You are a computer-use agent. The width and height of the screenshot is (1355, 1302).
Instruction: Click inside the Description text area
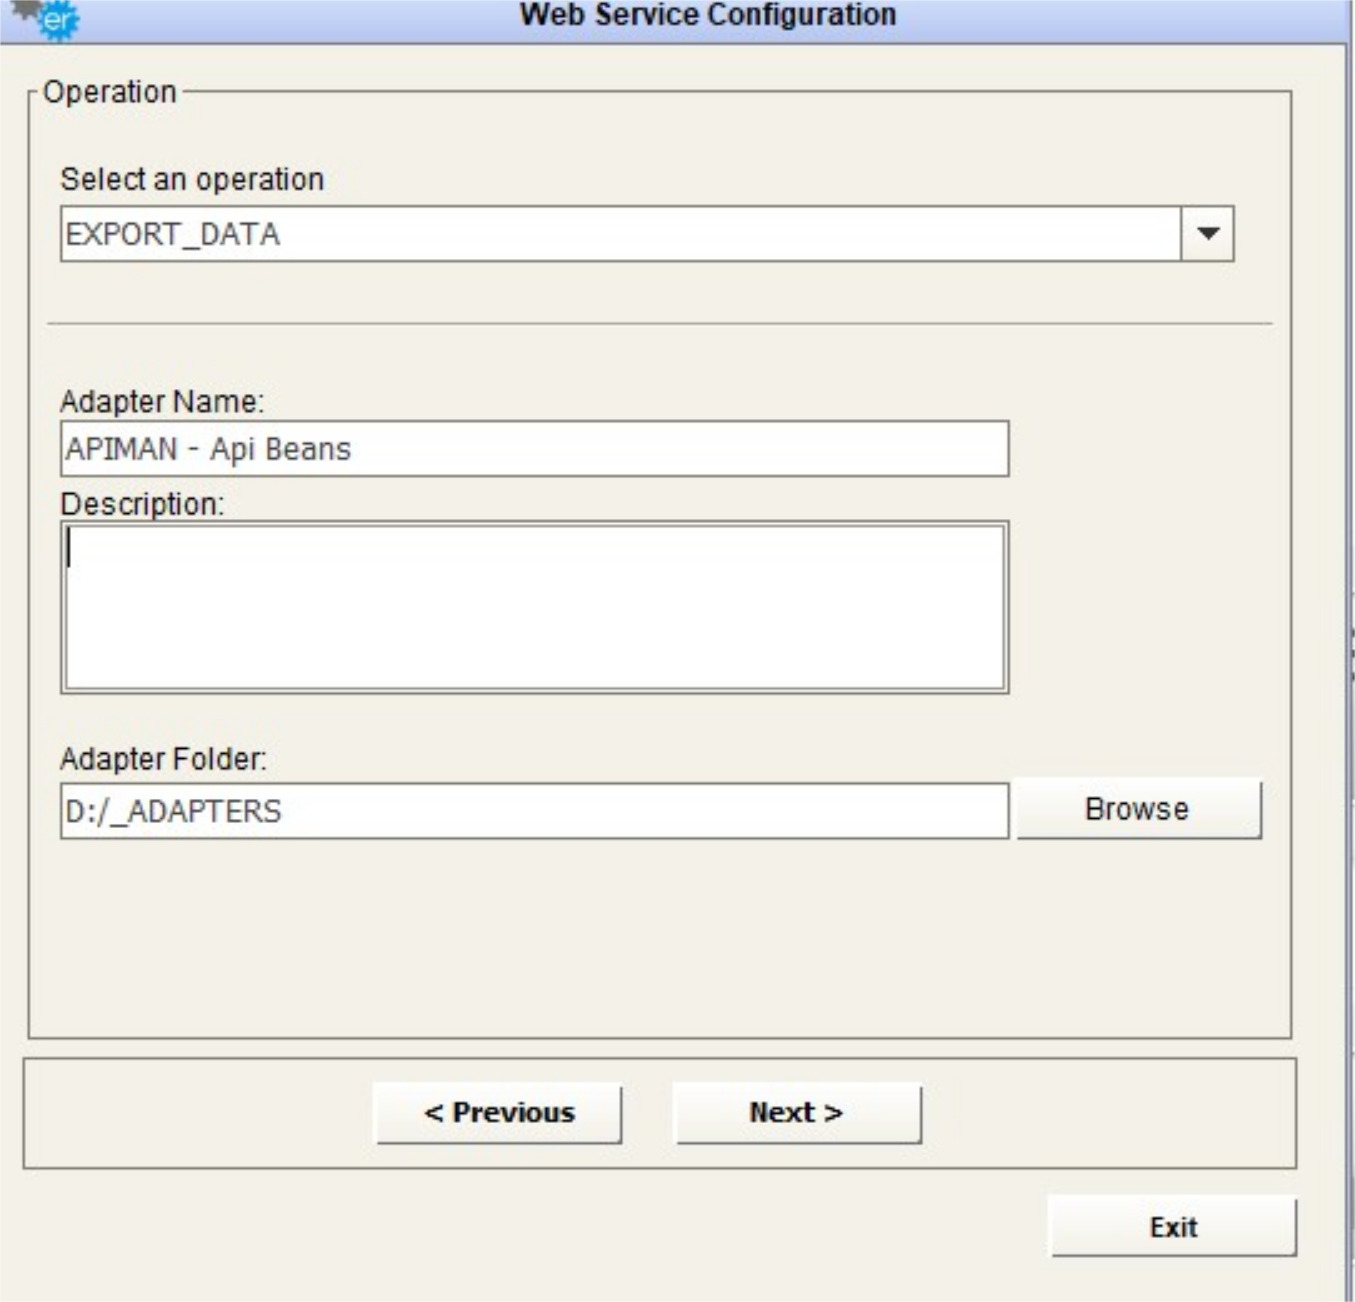pyautogui.click(x=535, y=607)
